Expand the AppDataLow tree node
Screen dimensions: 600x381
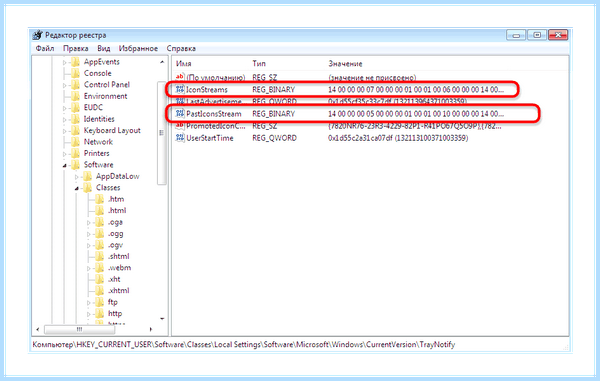click(77, 177)
